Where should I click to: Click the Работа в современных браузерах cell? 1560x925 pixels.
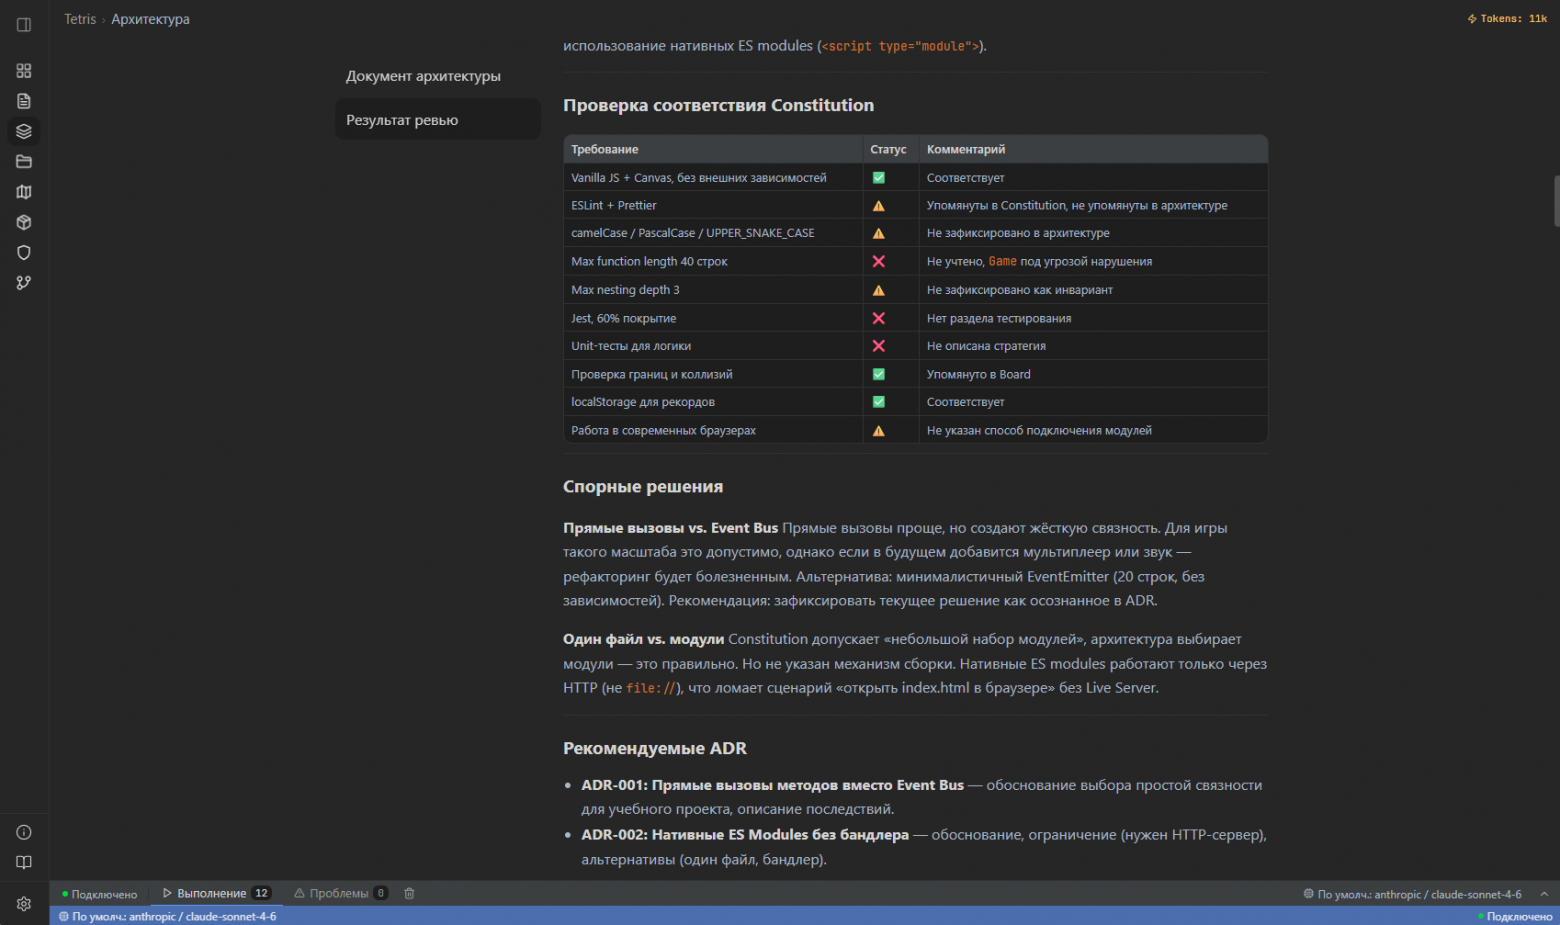[713, 430]
